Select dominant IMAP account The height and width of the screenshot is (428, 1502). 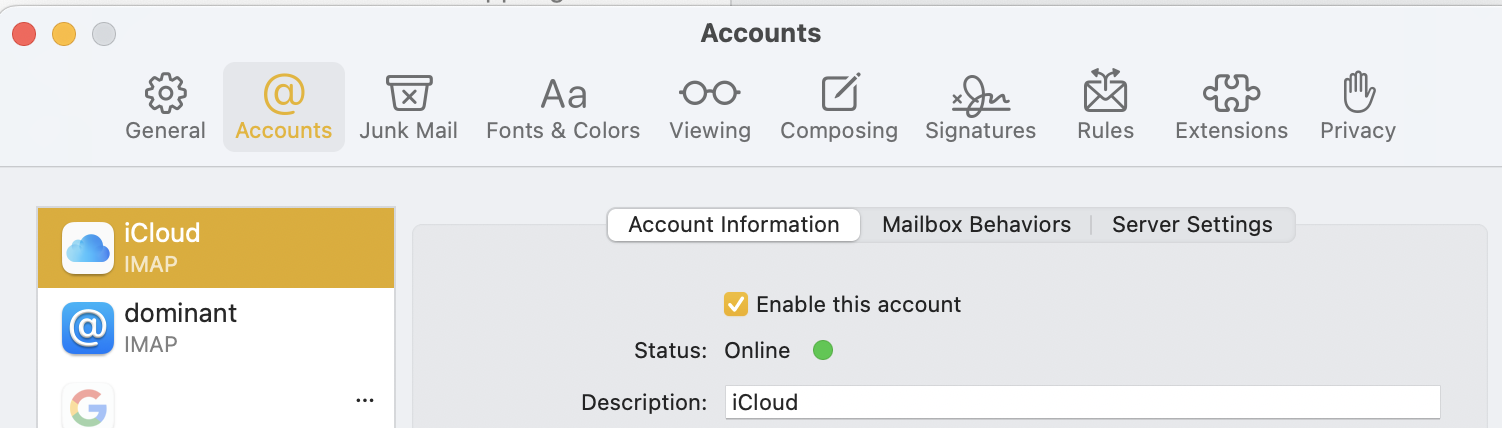(216, 328)
